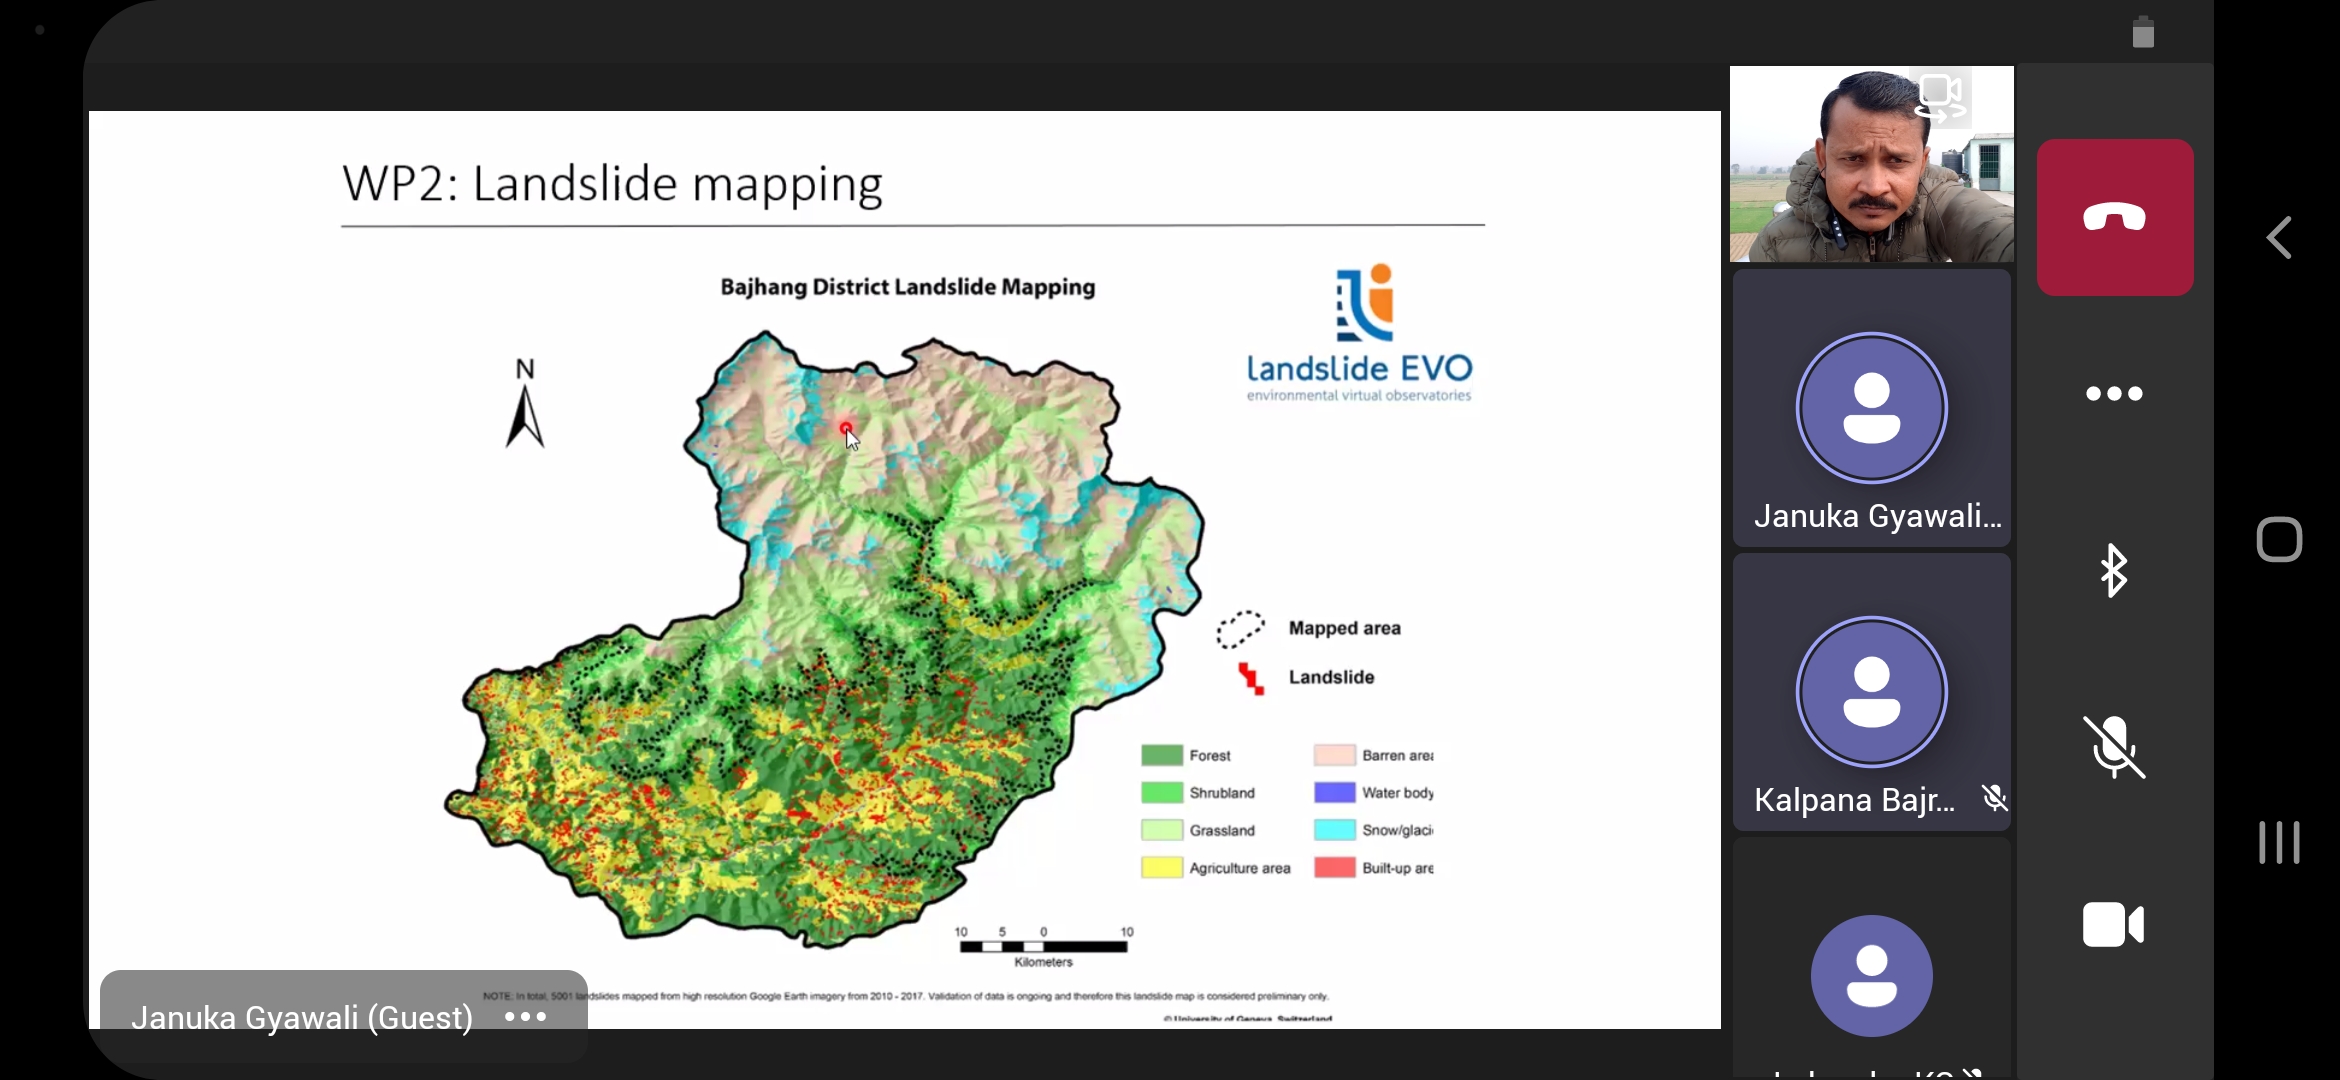Tap the Bluetooth audio device icon

click(x=2114, y=571)
